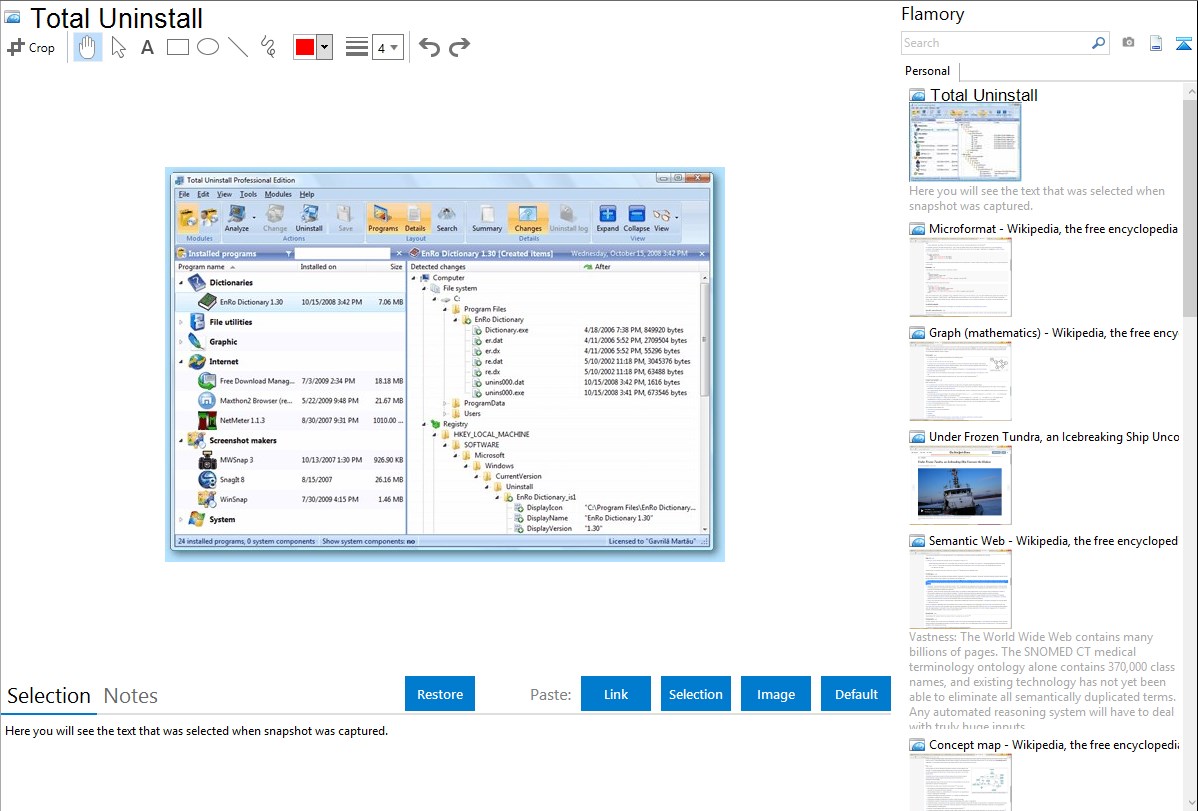The height and width of the screenshot is (811, 1198).
Task: Open the Total Uninstall snapshot thumbnail
Action: click(965, 142)
